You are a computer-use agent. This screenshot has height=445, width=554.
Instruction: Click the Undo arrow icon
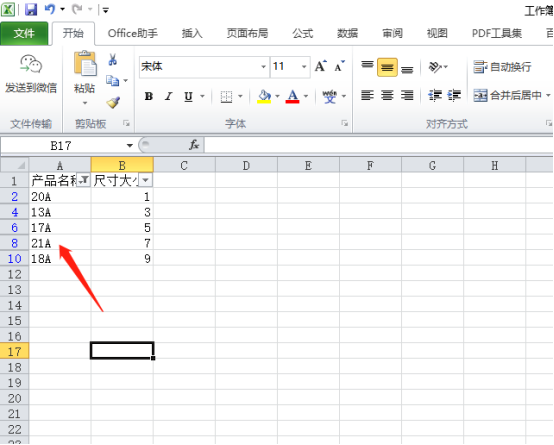[50, 9]
